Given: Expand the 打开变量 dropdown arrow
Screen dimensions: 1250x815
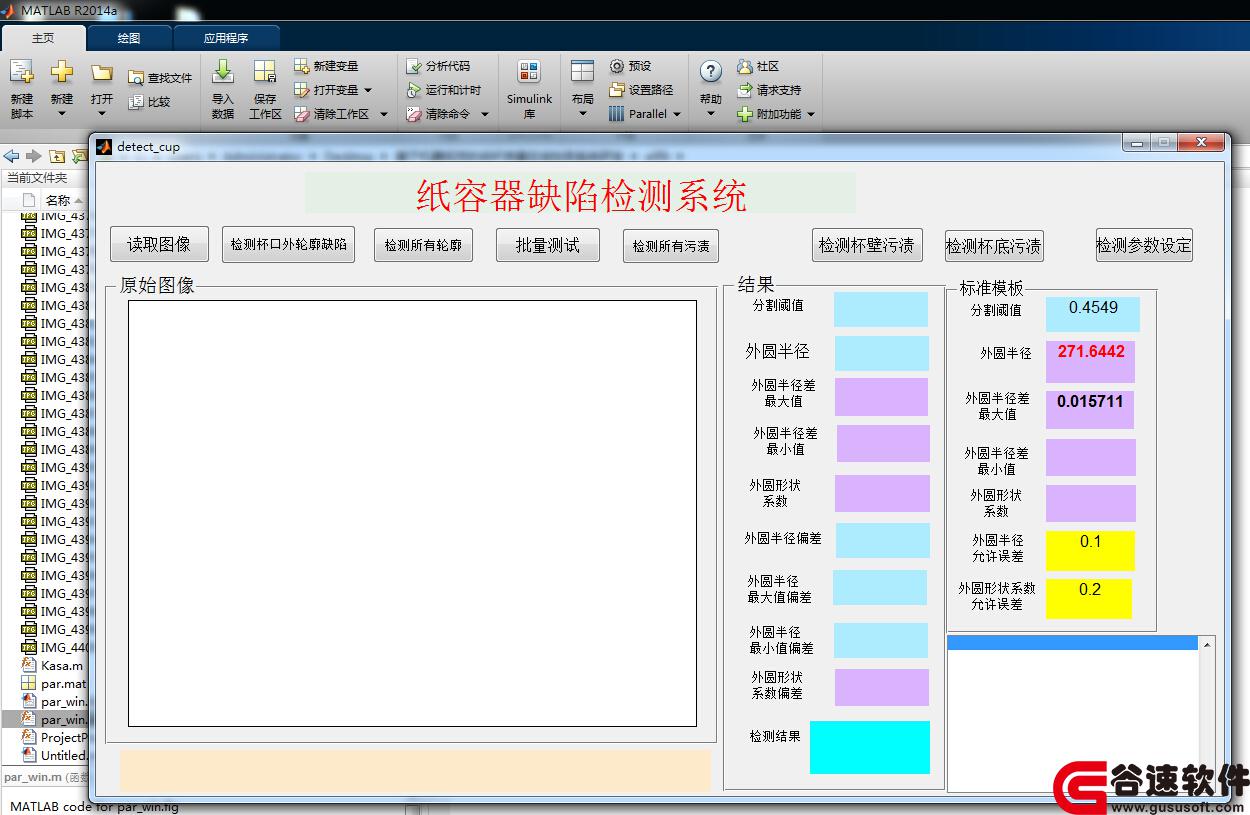Looking at the screenshot, I should (x=368, y=90).
